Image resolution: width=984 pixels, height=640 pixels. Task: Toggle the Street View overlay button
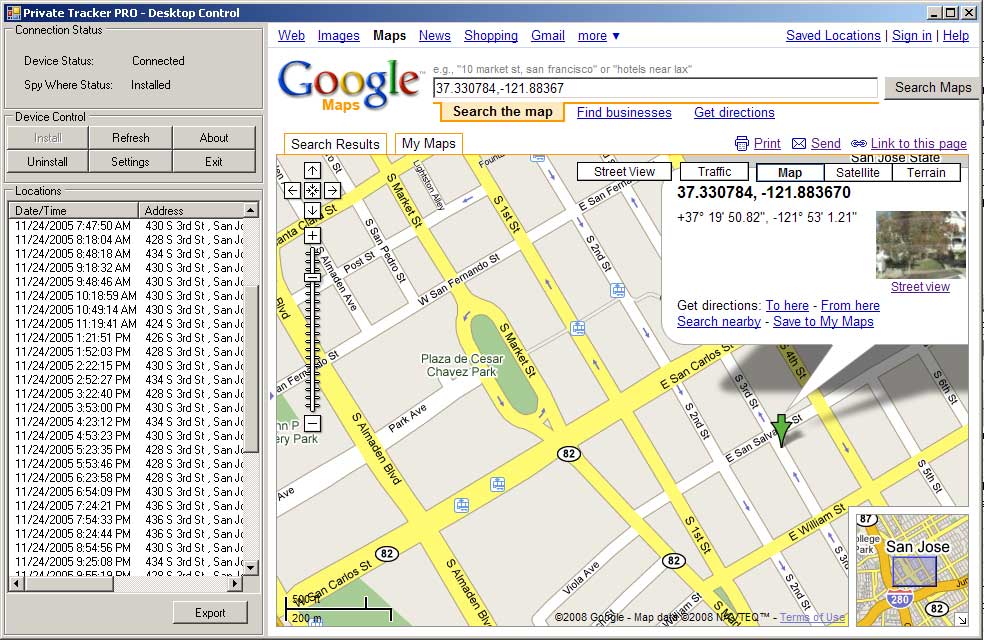coord(624,171)
